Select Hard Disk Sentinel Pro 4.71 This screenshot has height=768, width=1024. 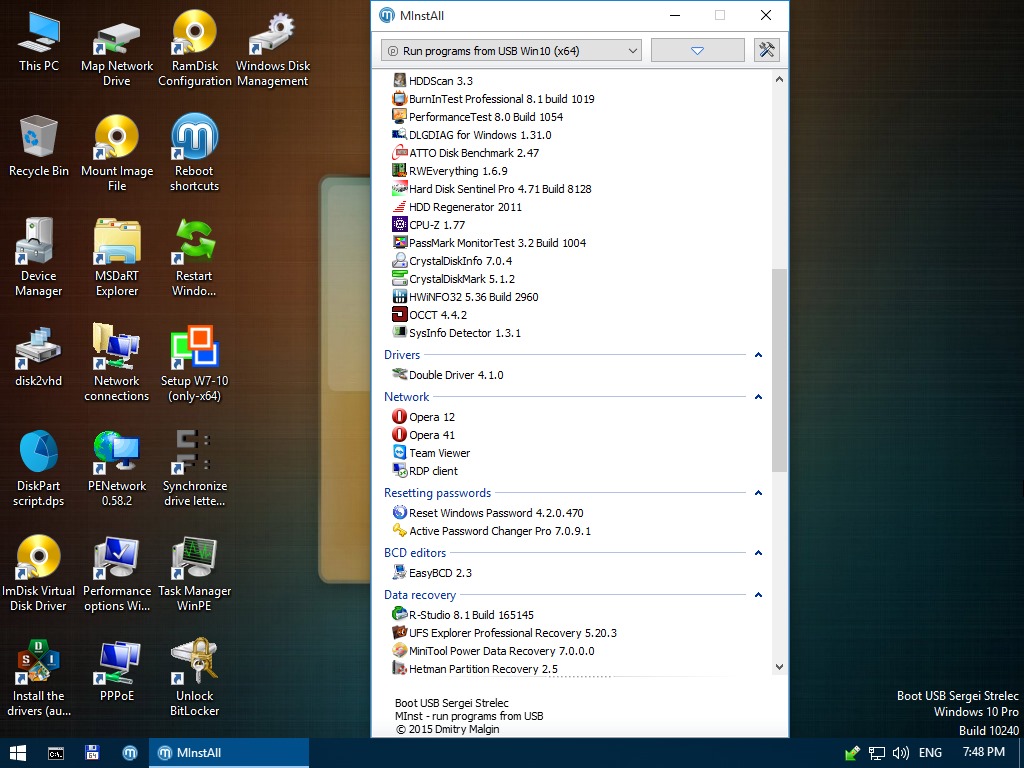click(x=492, y=189)
